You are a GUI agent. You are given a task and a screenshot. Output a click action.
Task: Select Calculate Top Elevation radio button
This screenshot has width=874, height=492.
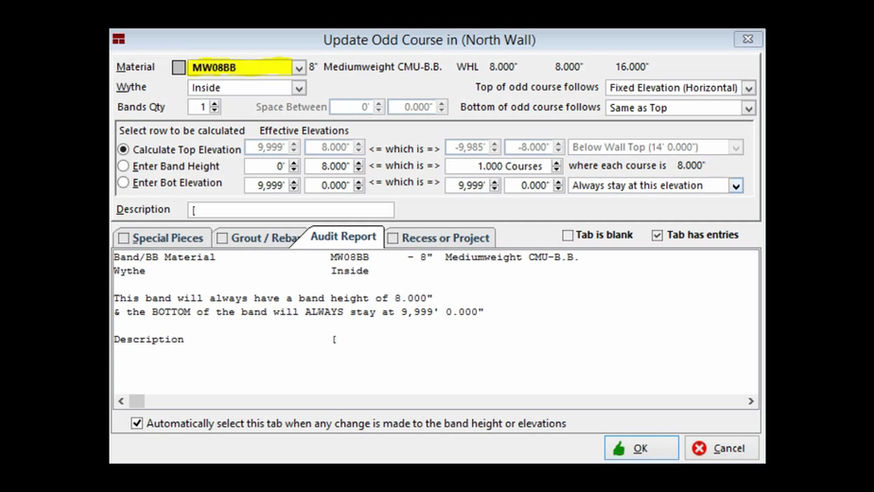coord(123,149)
